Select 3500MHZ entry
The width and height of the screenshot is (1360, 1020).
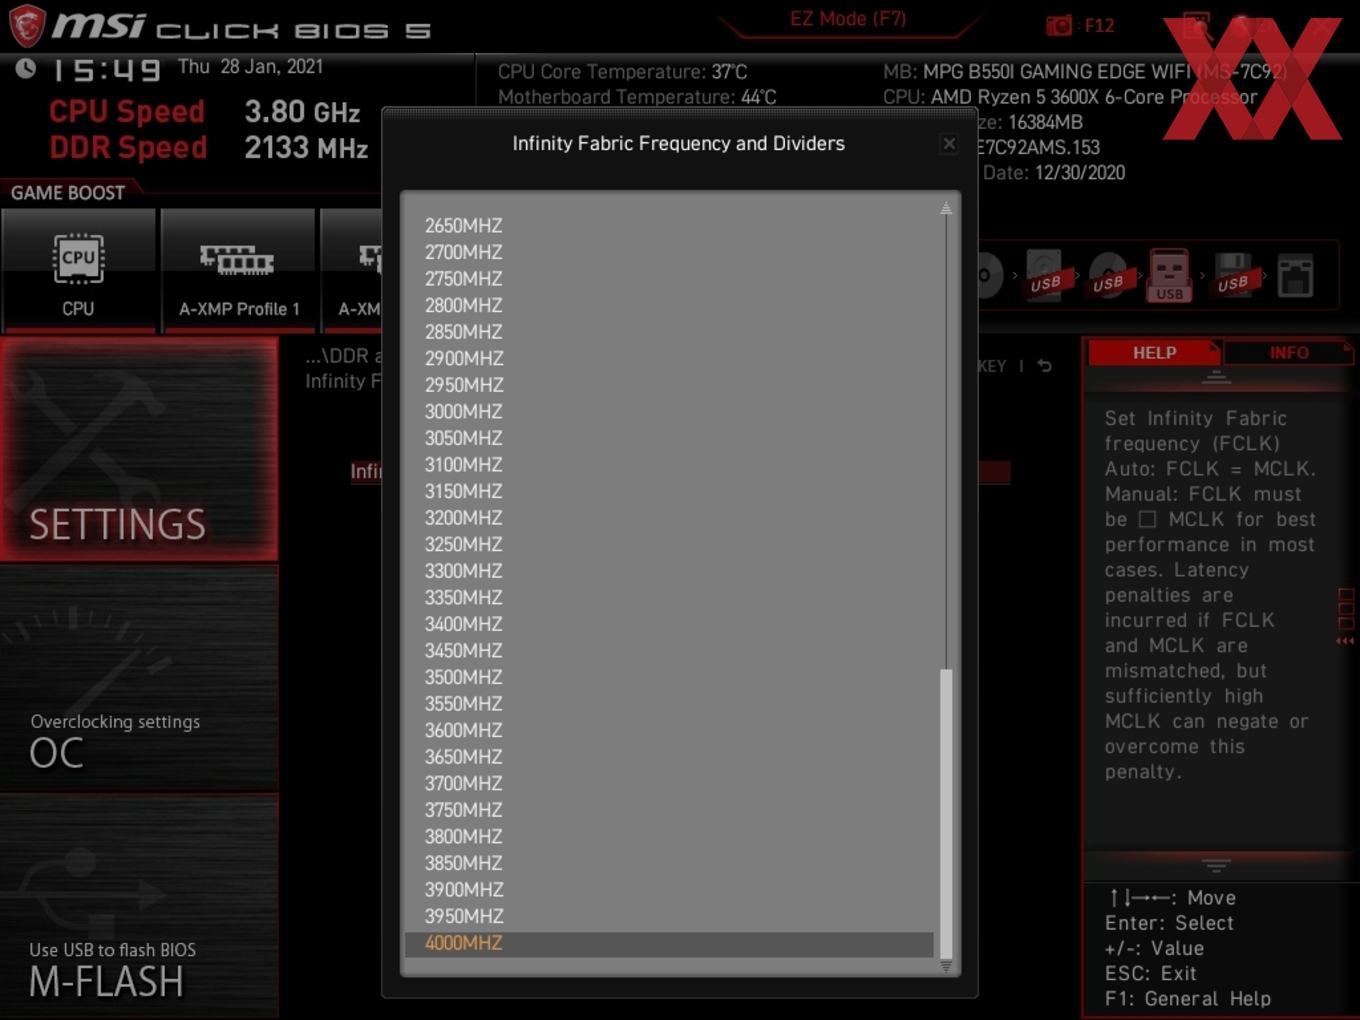(x=463, y=677)
